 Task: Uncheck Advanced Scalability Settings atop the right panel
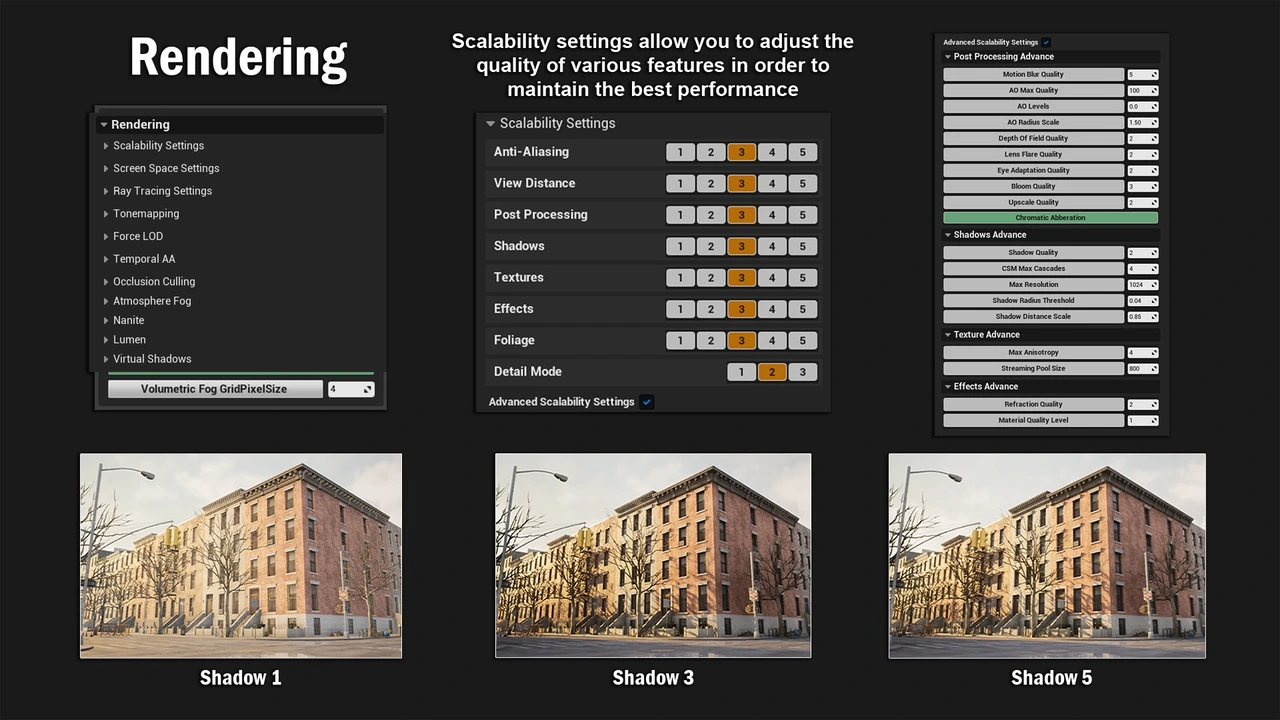pos(1046,43)
